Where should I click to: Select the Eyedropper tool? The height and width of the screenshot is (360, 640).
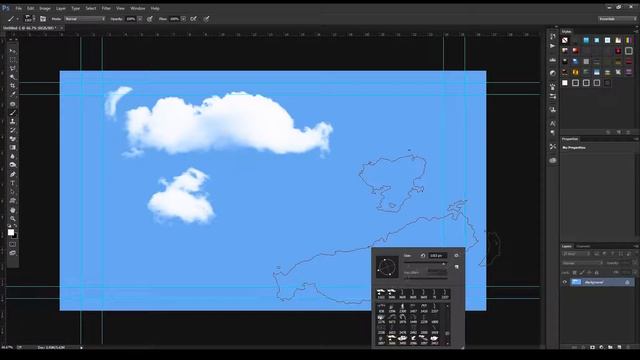click(13, 95)
